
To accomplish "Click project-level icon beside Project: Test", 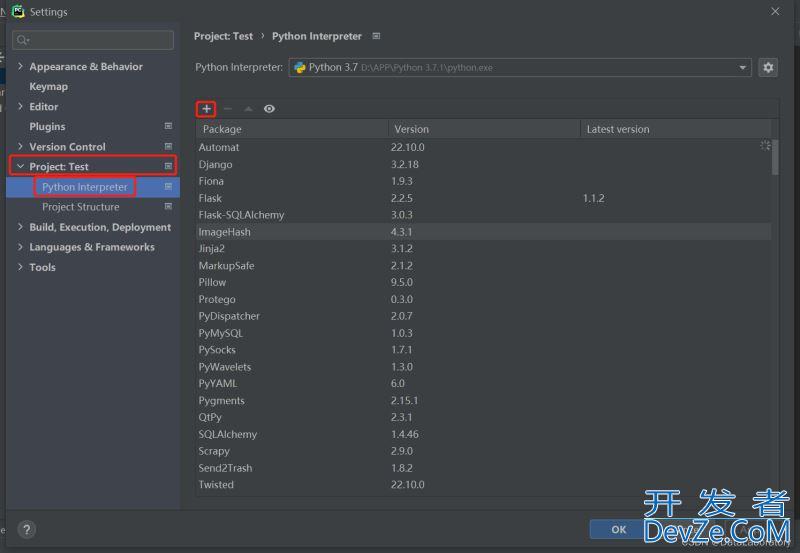I will [168, 166].
